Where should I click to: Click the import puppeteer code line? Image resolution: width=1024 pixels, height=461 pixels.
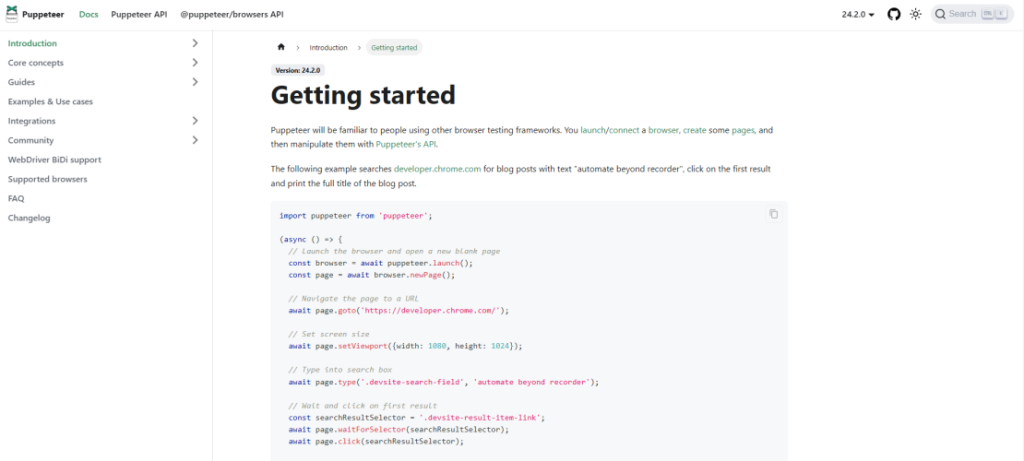click(356, 215)
